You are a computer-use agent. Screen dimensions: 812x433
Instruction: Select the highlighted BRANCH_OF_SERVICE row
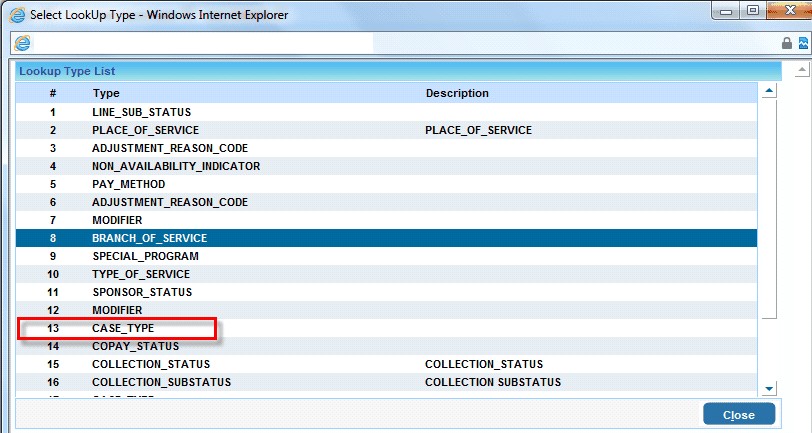pos(149,238)
